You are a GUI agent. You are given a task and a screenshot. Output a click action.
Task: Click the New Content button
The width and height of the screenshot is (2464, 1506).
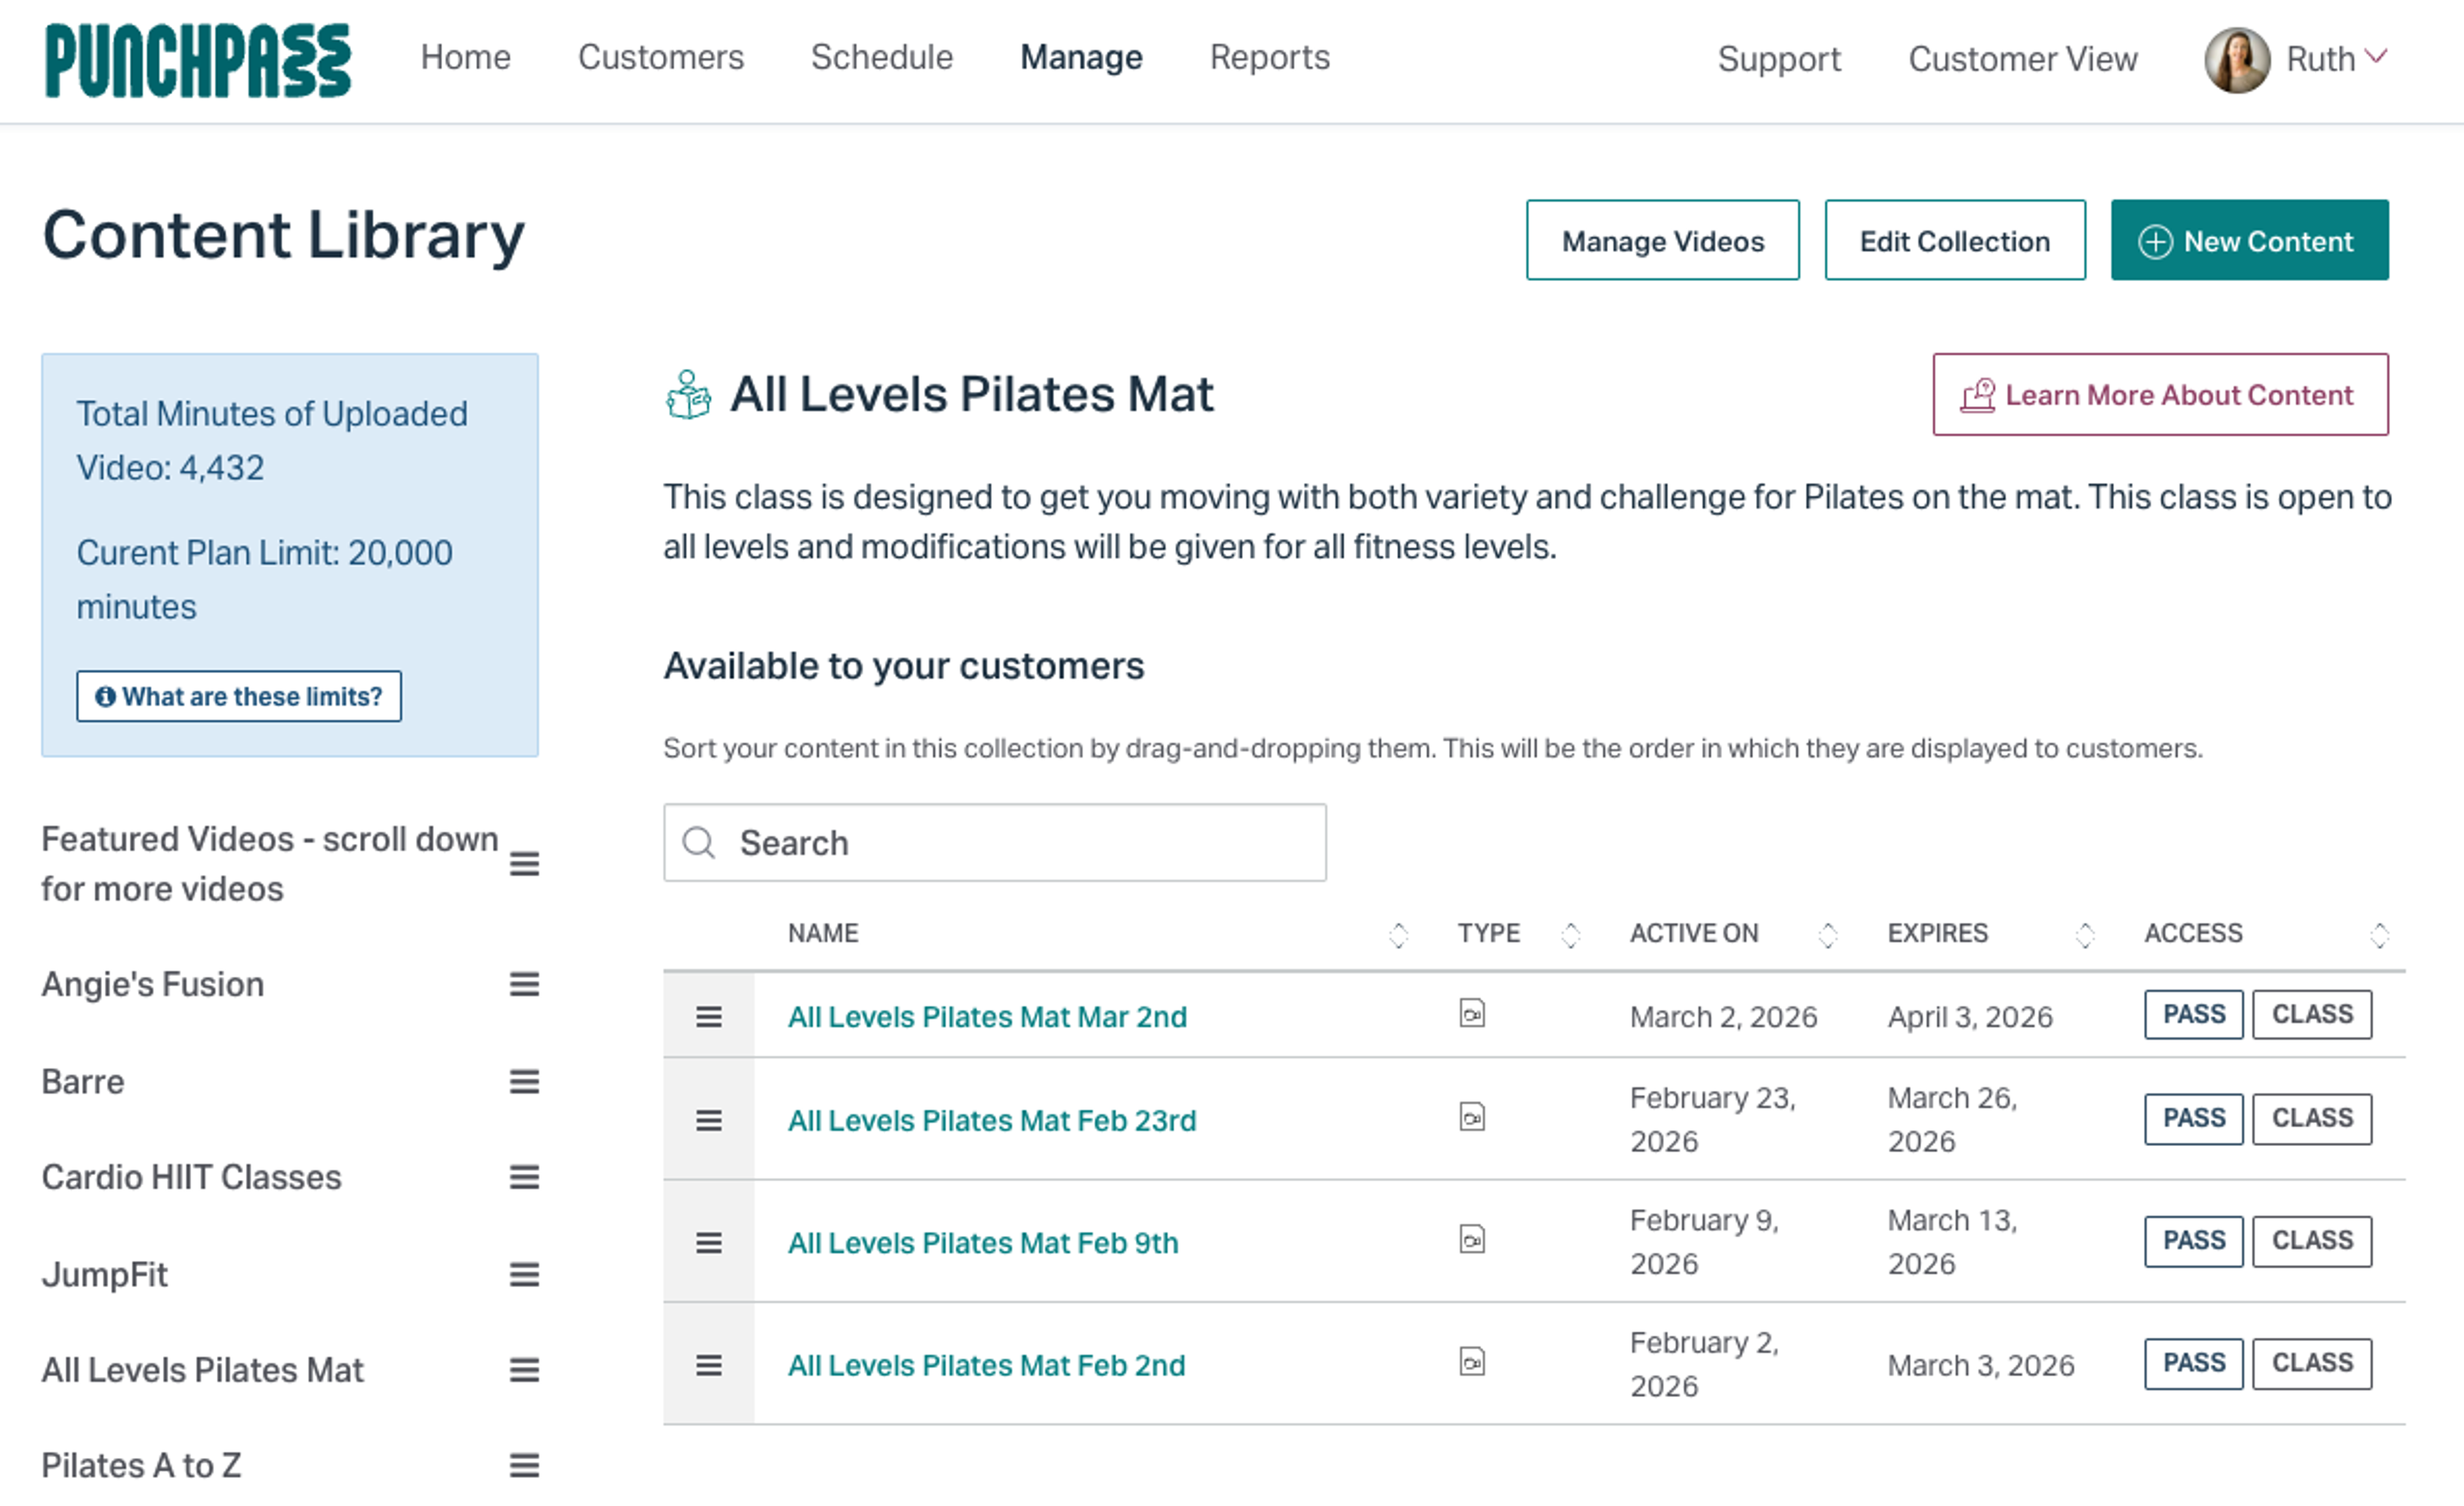[x=2249, y=241]
